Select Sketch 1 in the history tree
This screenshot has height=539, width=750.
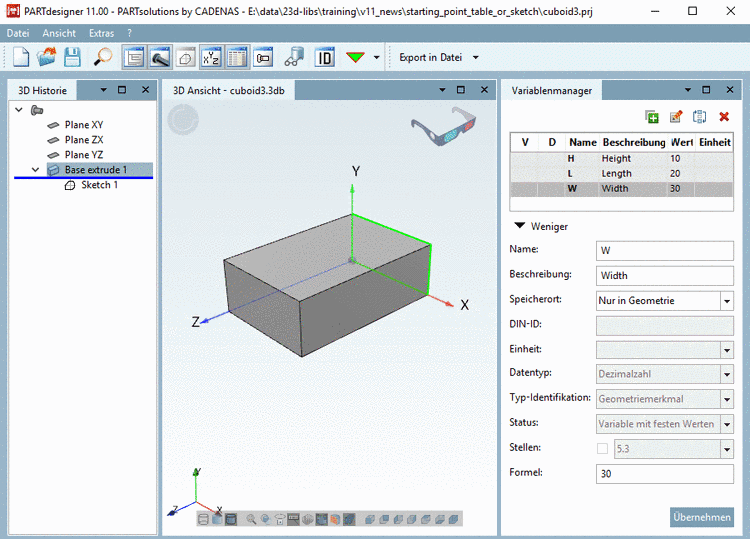click(x=99, y=185)
